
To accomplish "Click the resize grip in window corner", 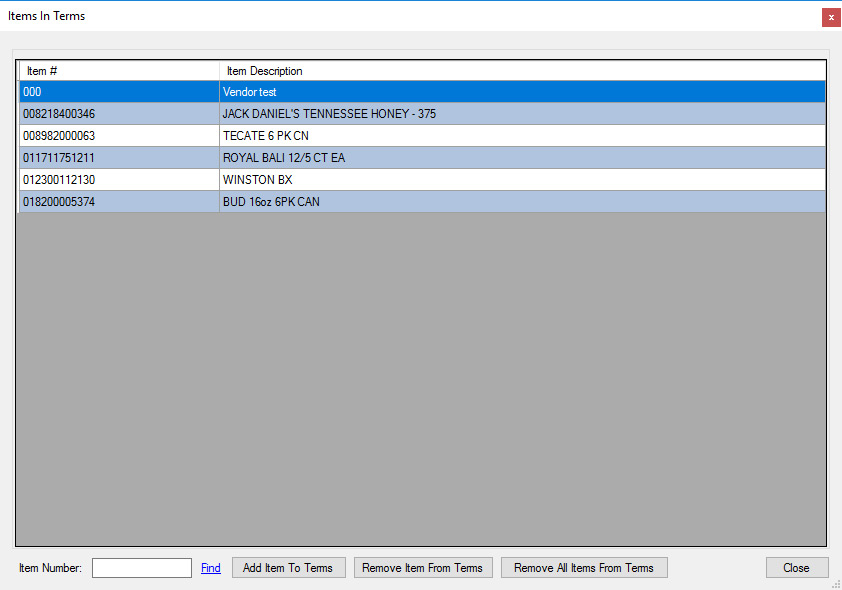I will pyautogui.click(x=837, y=585).
